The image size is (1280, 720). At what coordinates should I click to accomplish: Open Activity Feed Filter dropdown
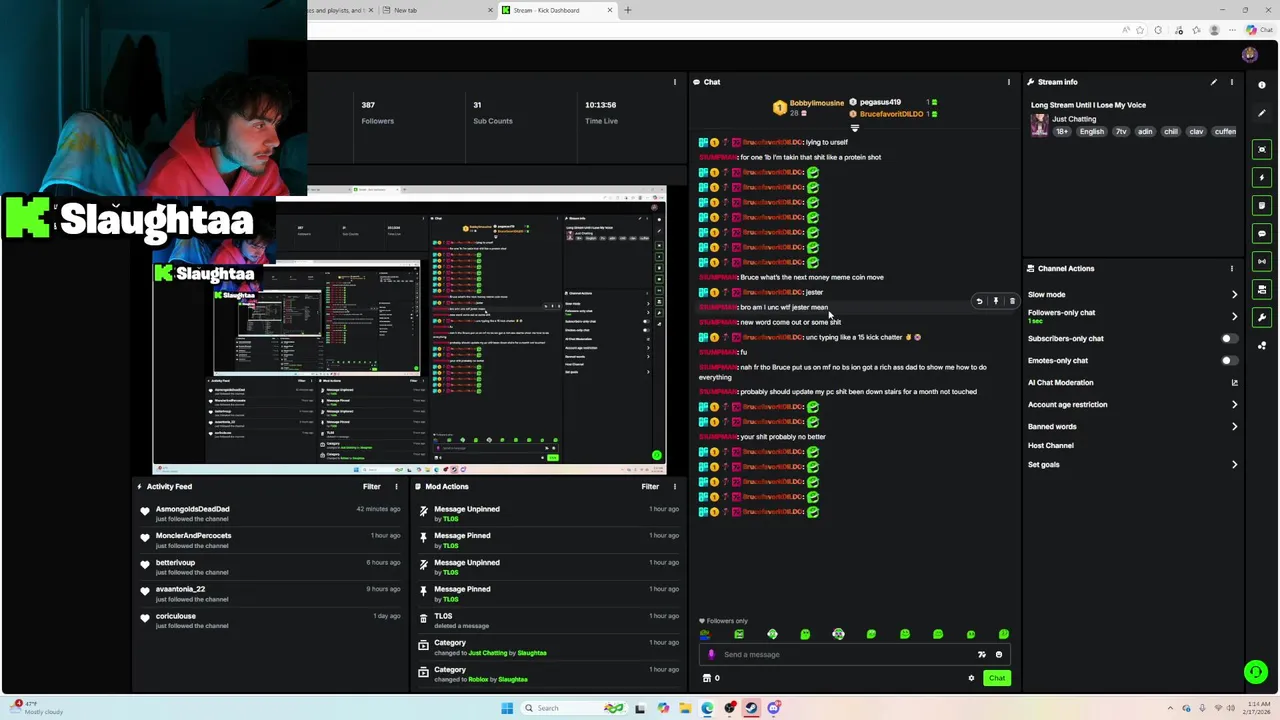371,487
